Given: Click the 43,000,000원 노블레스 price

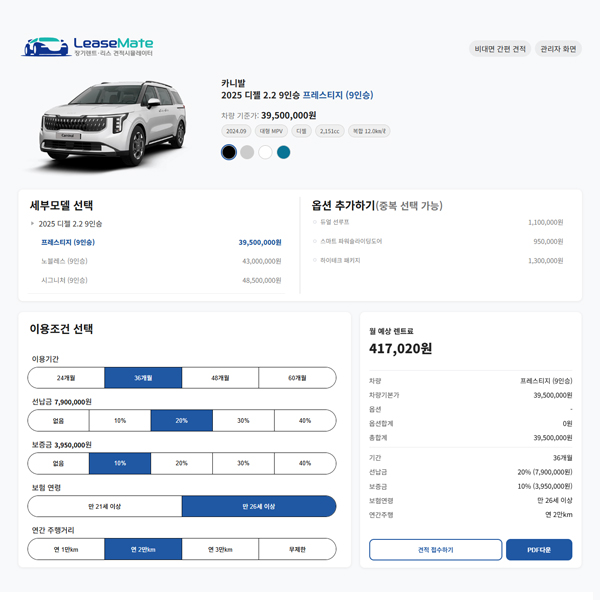Looking at the screenshot, I should [262, 261].
